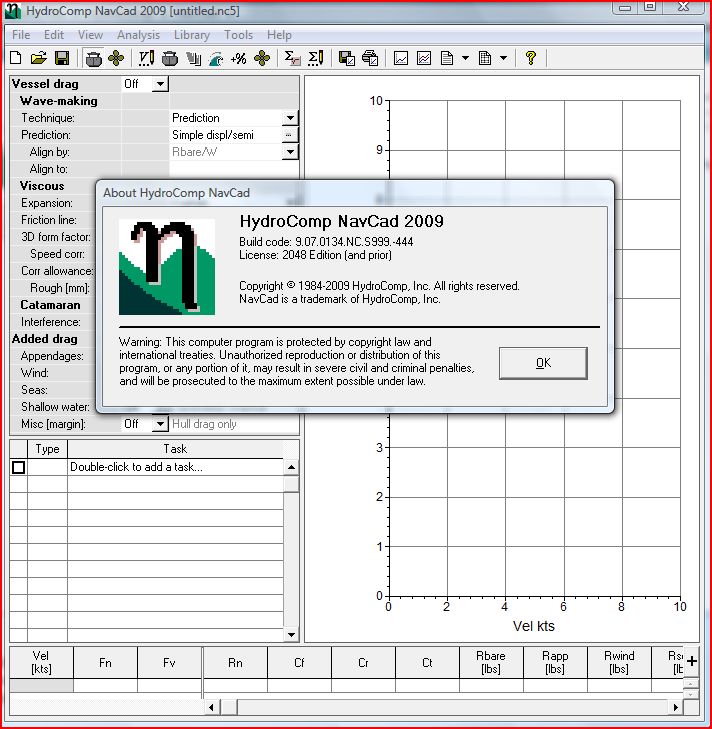Click the Prediction ellipsis browse button
This screenshot has width=712, height=729.
click(x=289, y=135)
